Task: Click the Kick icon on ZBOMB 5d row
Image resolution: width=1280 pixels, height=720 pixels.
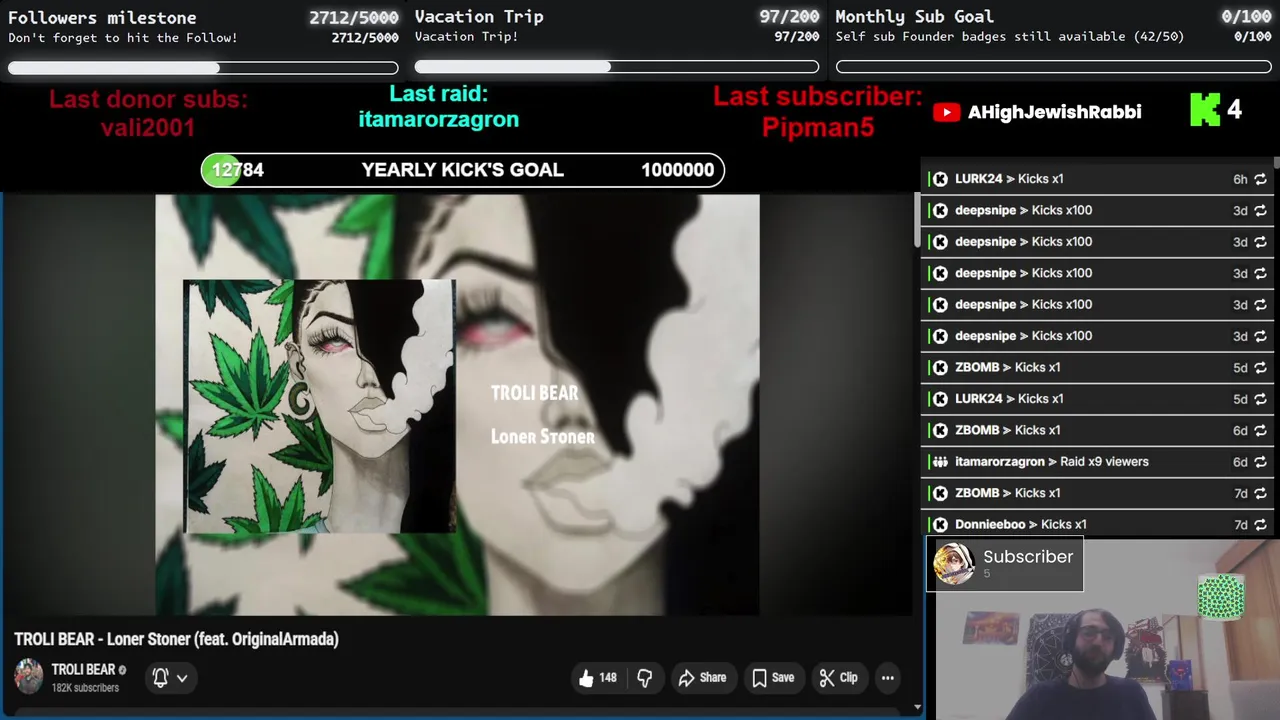Action: click(940, 367)
